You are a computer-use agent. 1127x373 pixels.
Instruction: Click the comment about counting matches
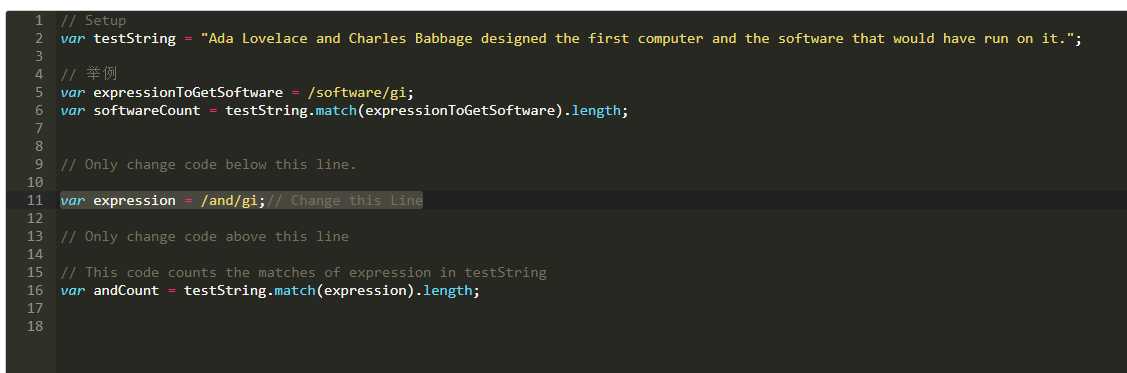[x=303, y=272]
